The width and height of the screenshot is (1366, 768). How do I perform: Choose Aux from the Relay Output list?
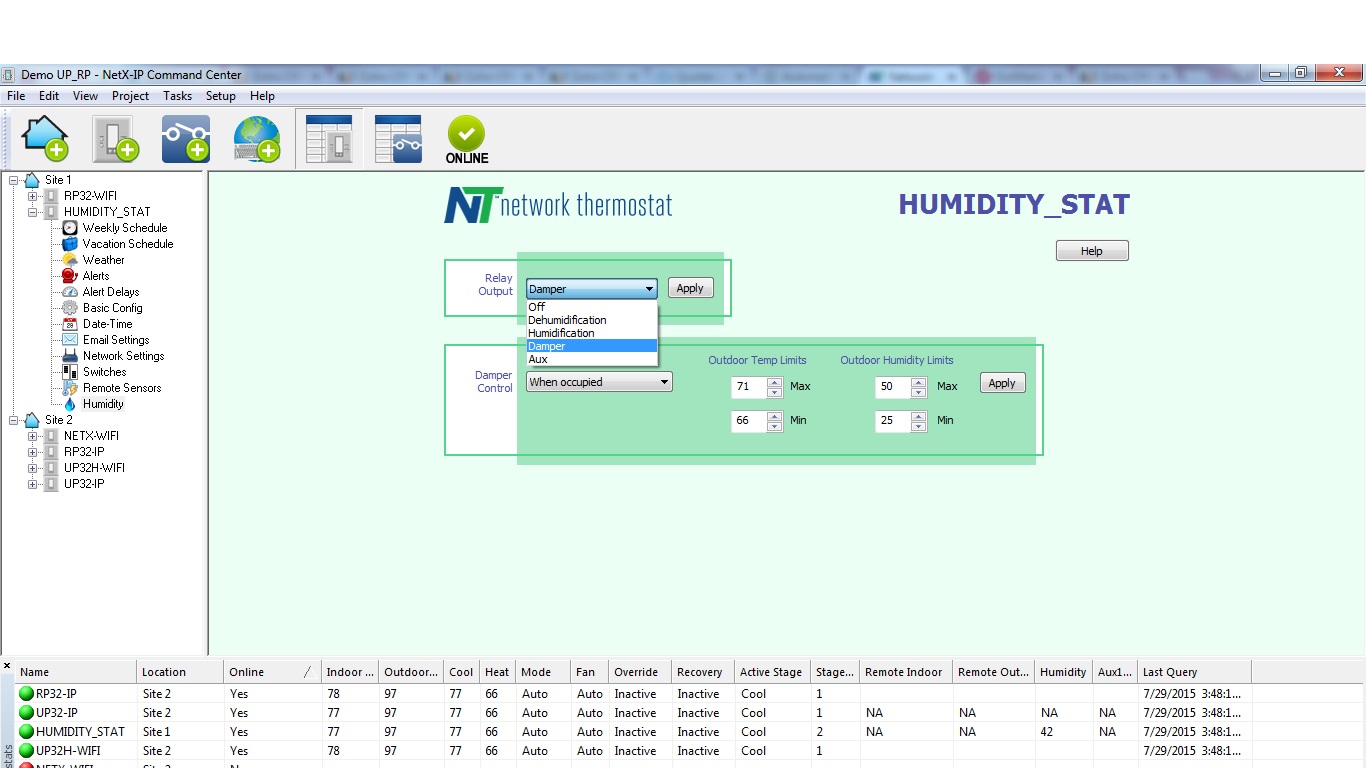tap(592, 359)
